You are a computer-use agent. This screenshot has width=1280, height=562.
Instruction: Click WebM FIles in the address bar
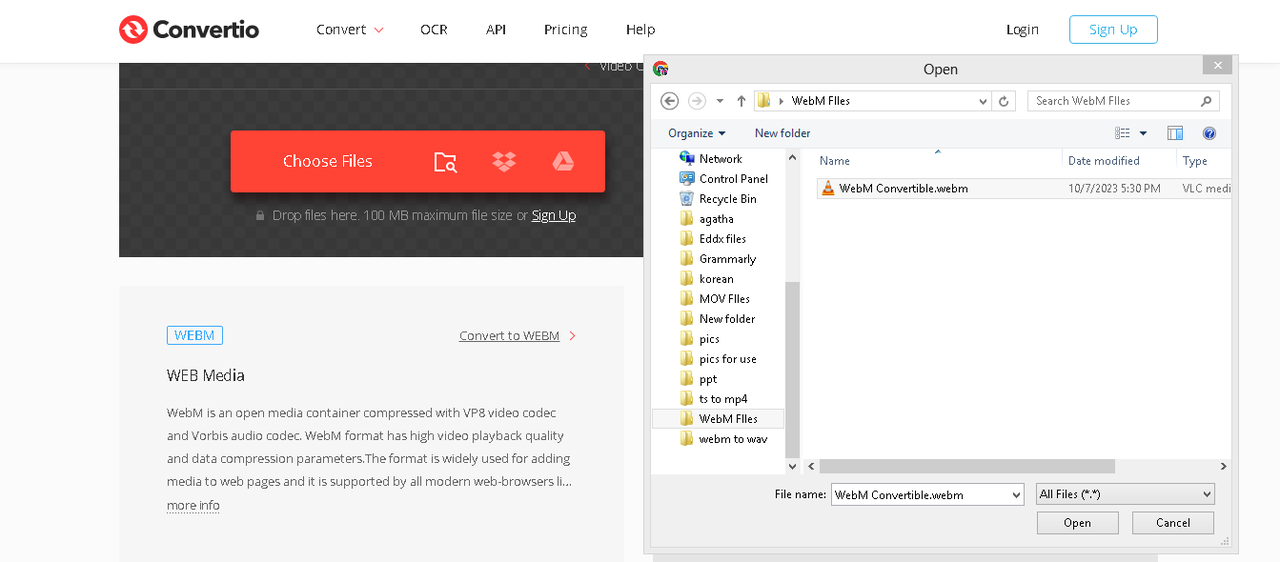click(821, 101)
